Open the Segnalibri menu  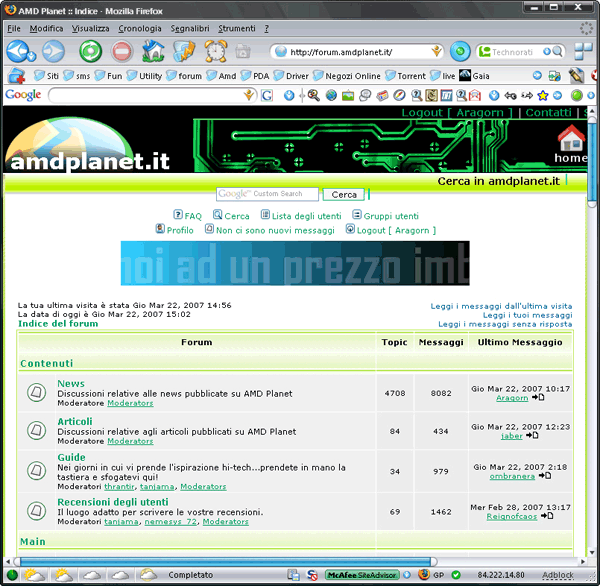[190, 28]
